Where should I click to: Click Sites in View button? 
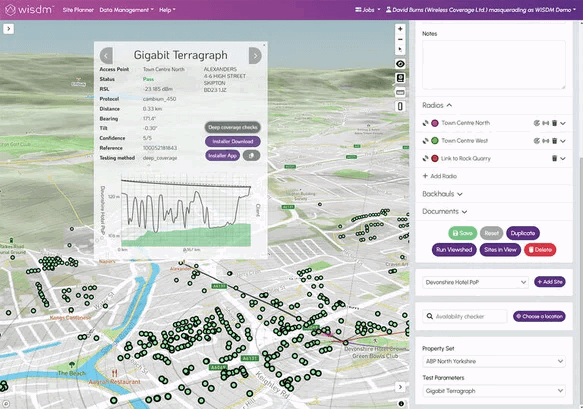[x=500, y=249]
